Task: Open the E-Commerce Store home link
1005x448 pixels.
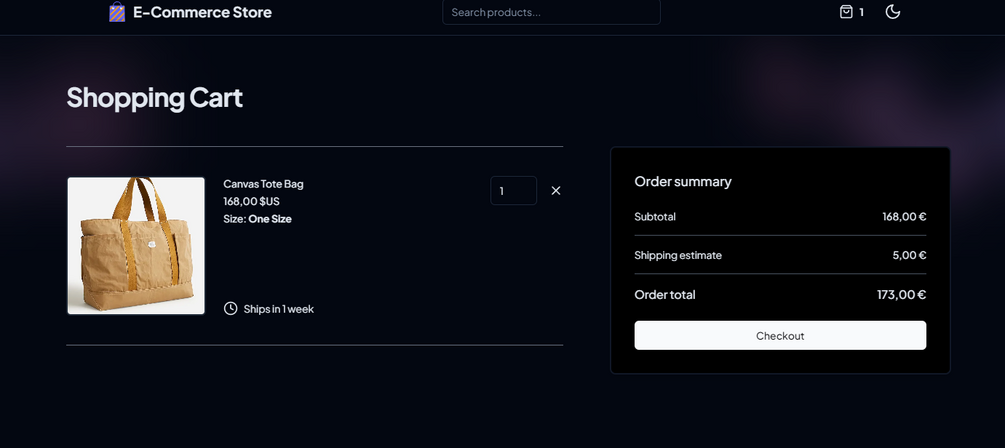Action: [202, 12]
